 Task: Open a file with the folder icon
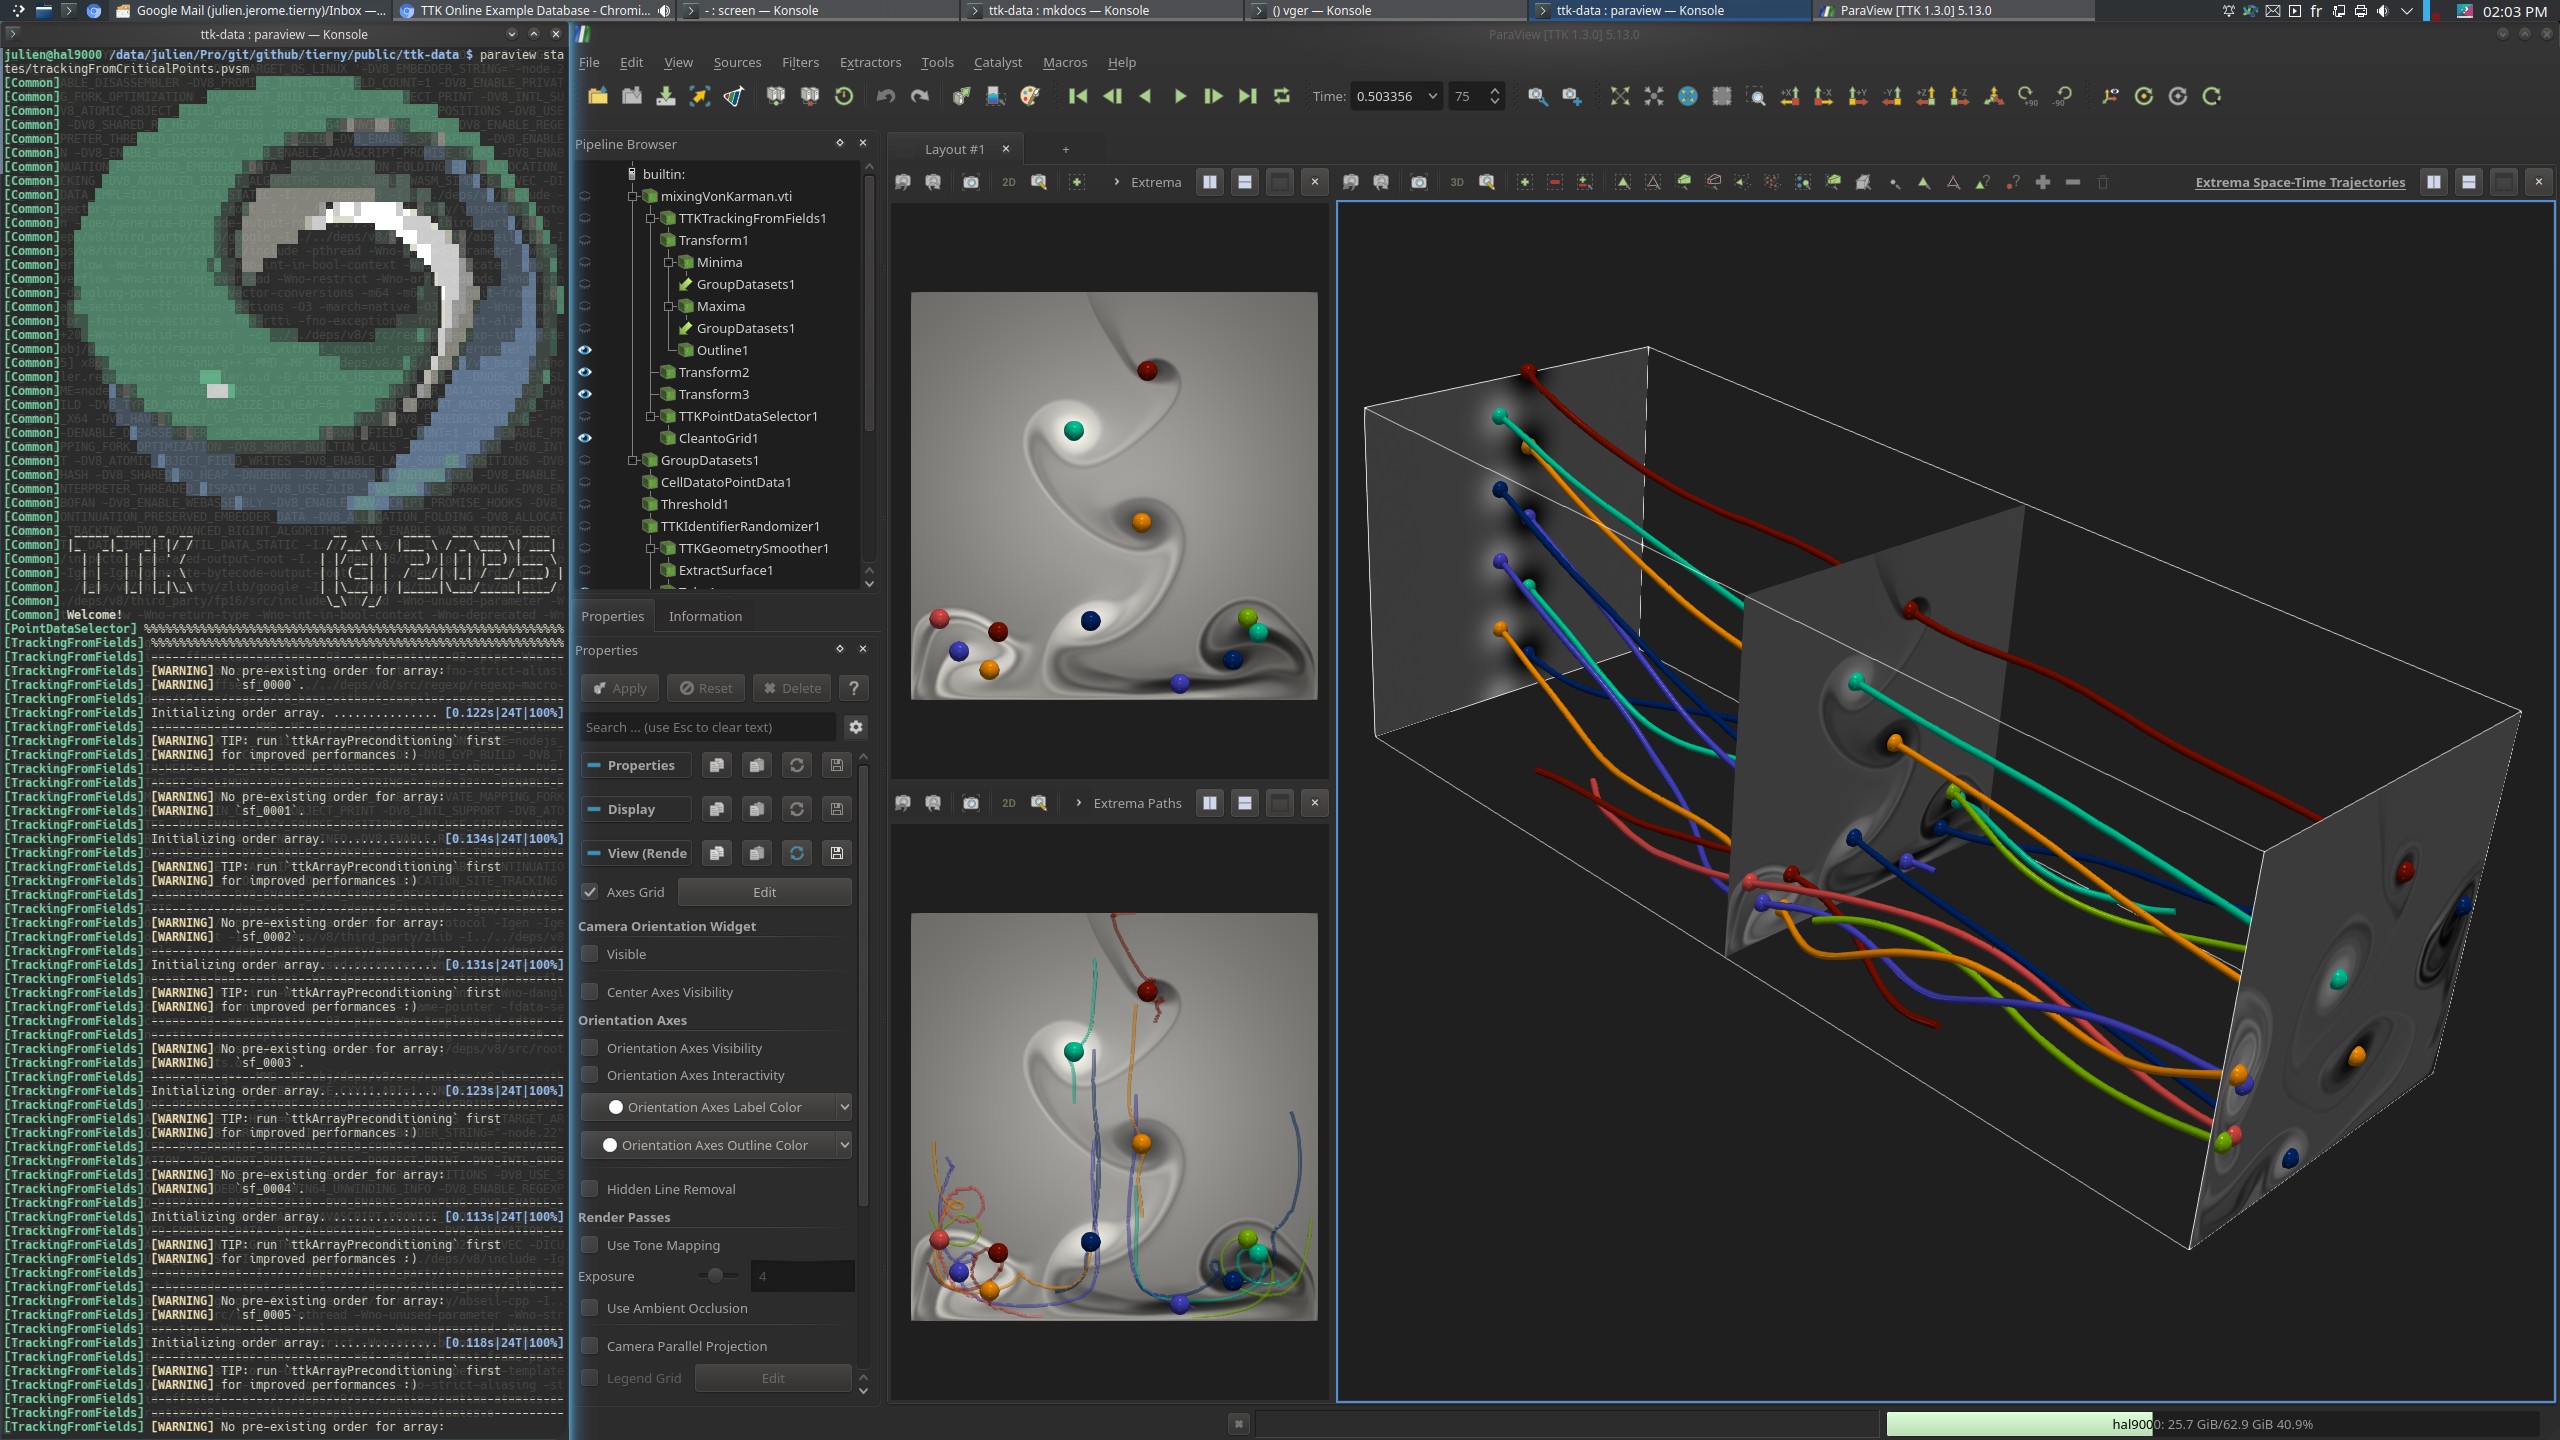click(x=598, y=96)
